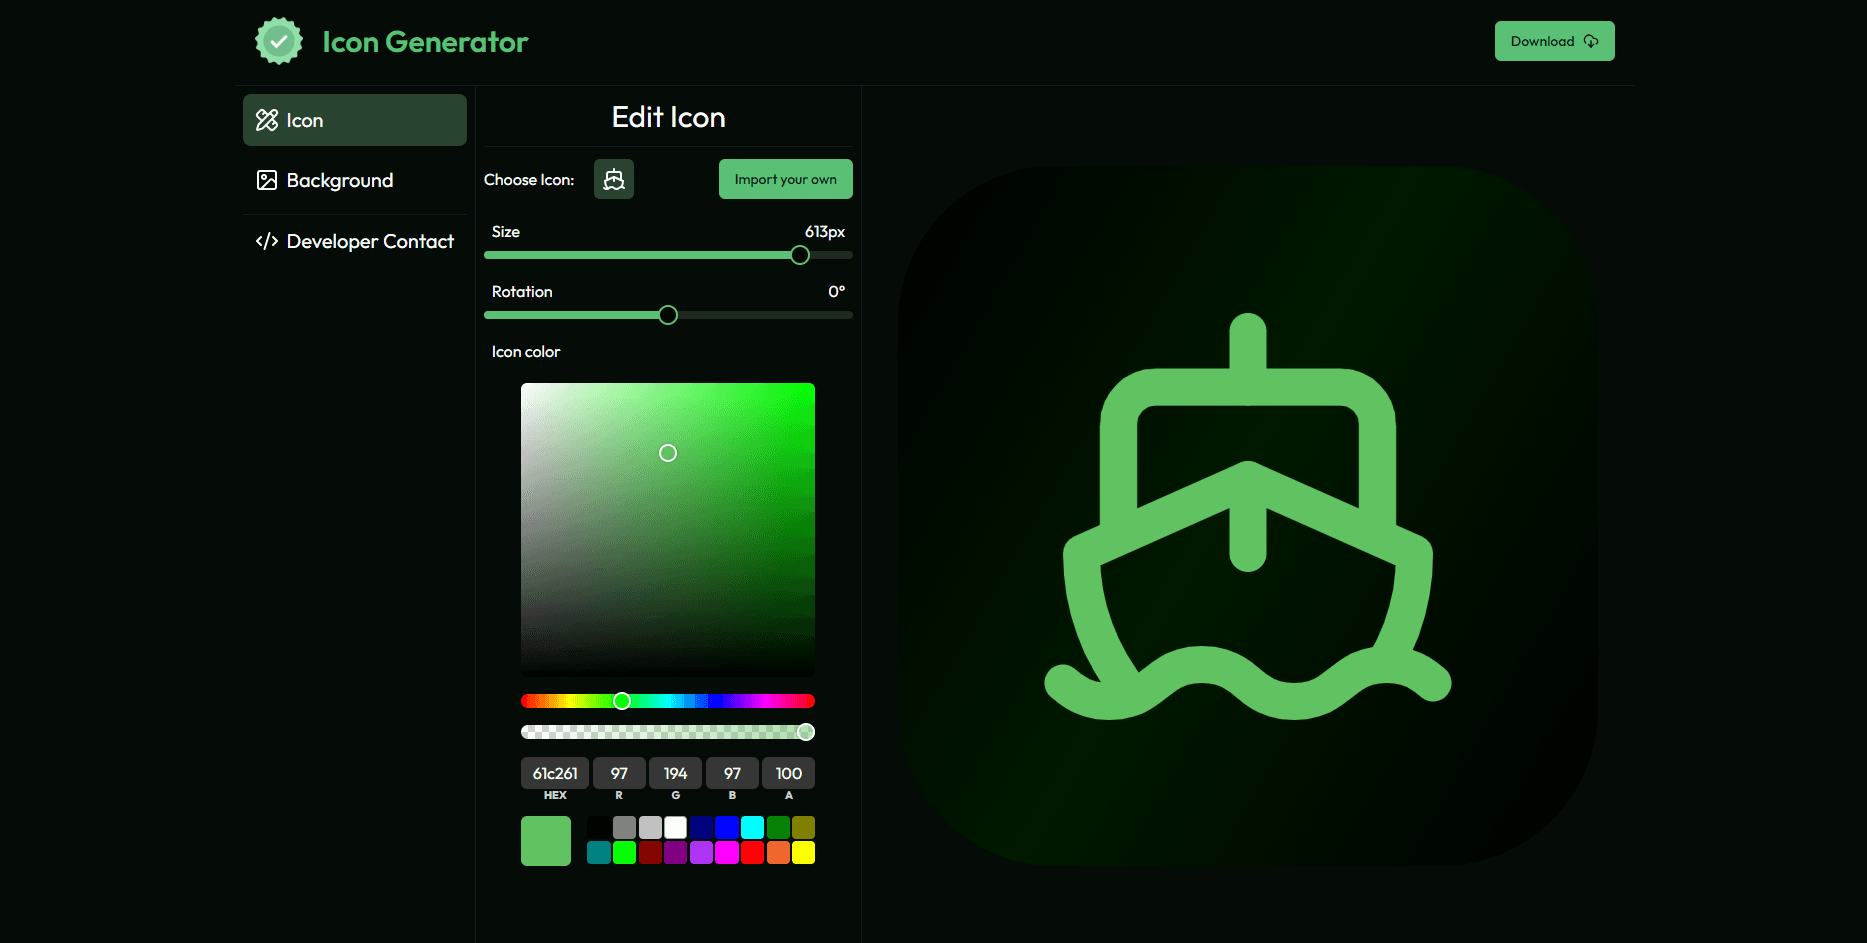
Task: Pick the magenta preset swatch
Action: point(727,853)
